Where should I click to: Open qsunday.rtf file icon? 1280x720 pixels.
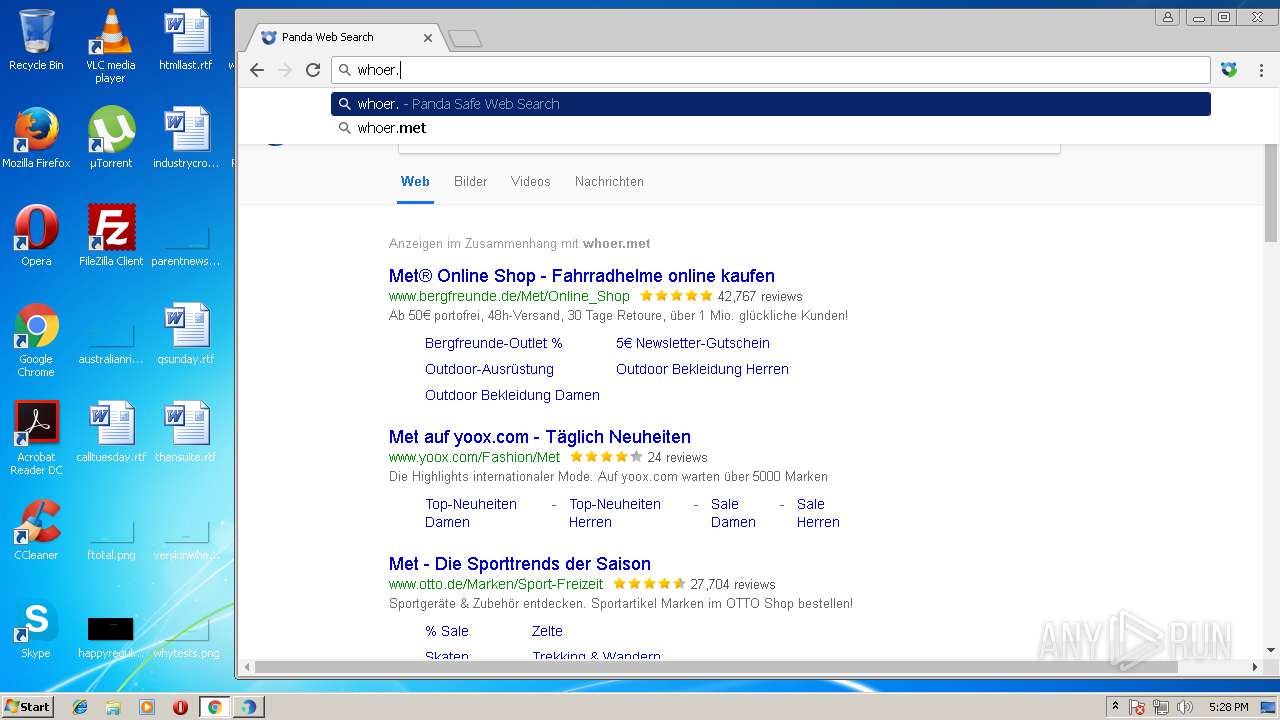coord(186,334)
